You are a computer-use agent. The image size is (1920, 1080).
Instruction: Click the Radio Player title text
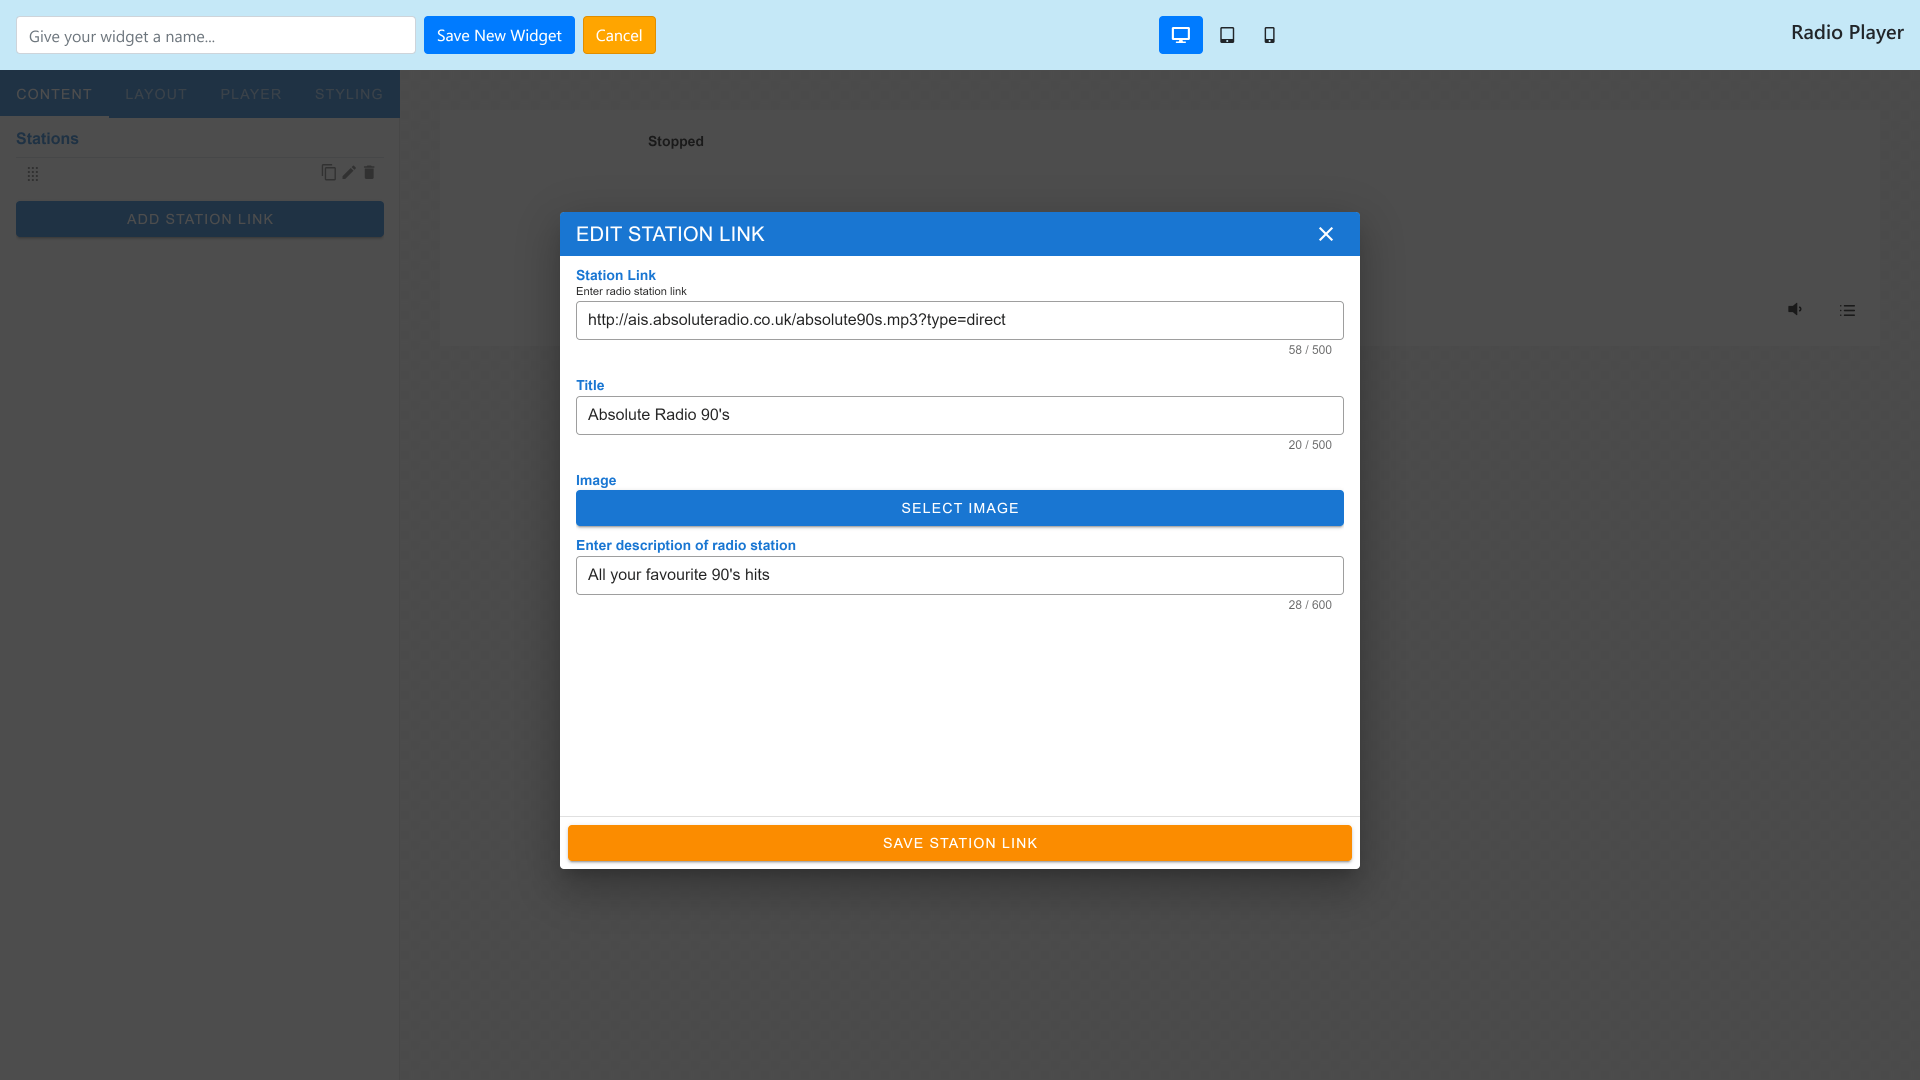[1847, 32]
